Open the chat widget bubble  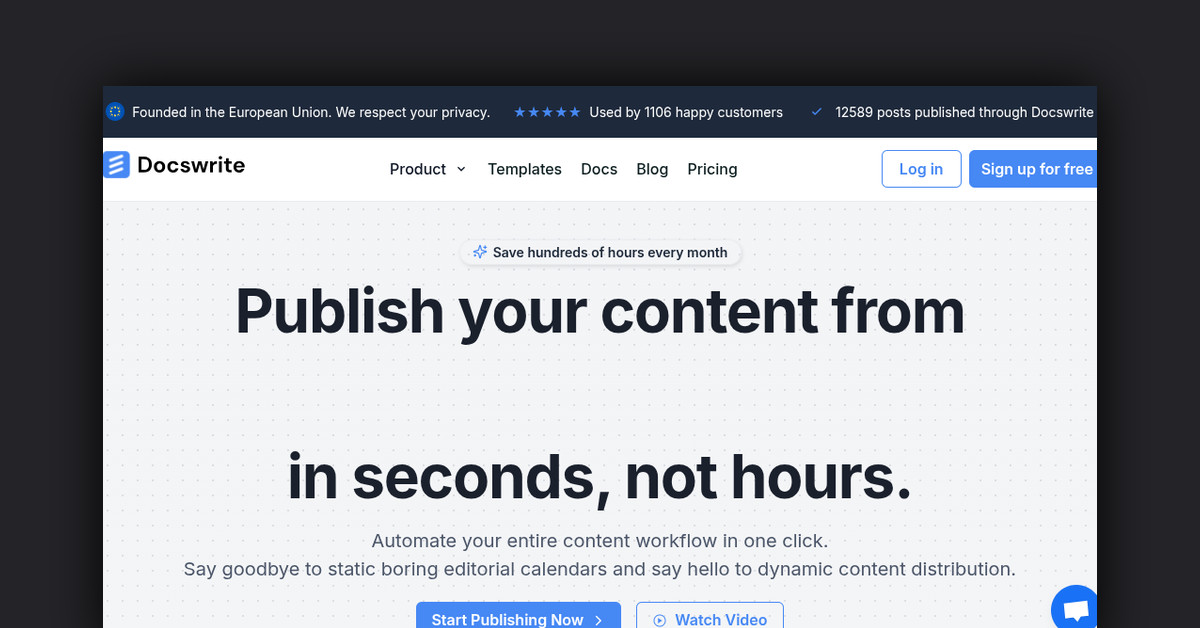coord(1074,607)
